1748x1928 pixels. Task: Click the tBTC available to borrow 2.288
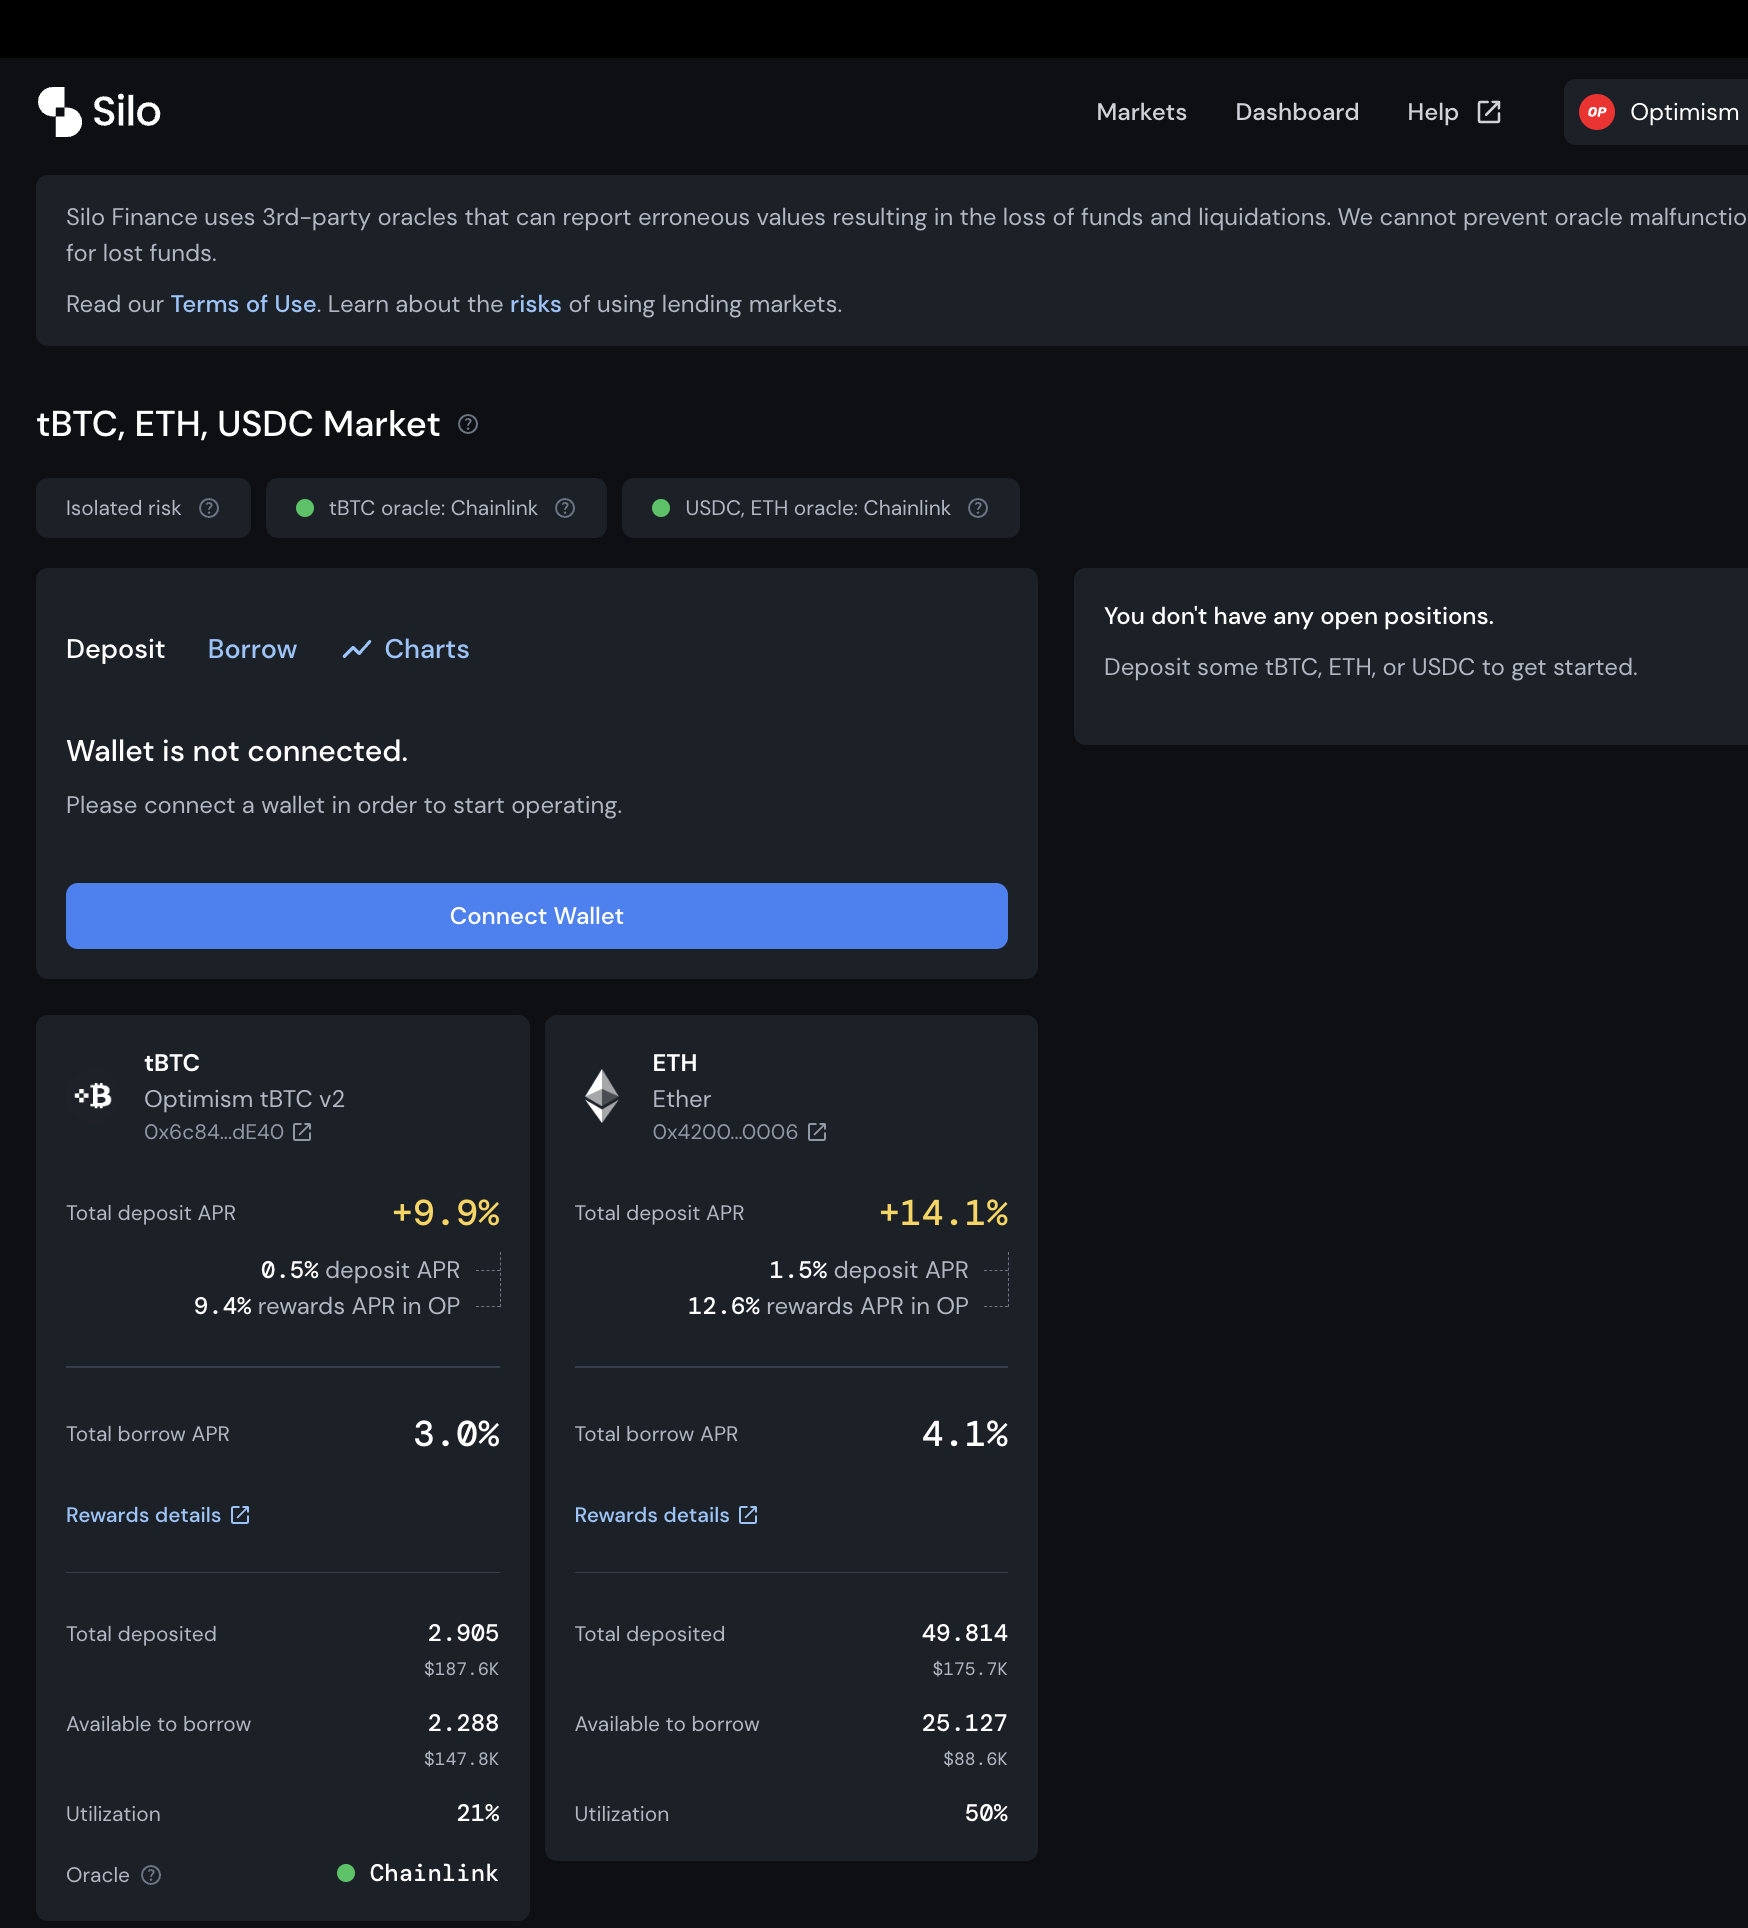click(463, 1723)
